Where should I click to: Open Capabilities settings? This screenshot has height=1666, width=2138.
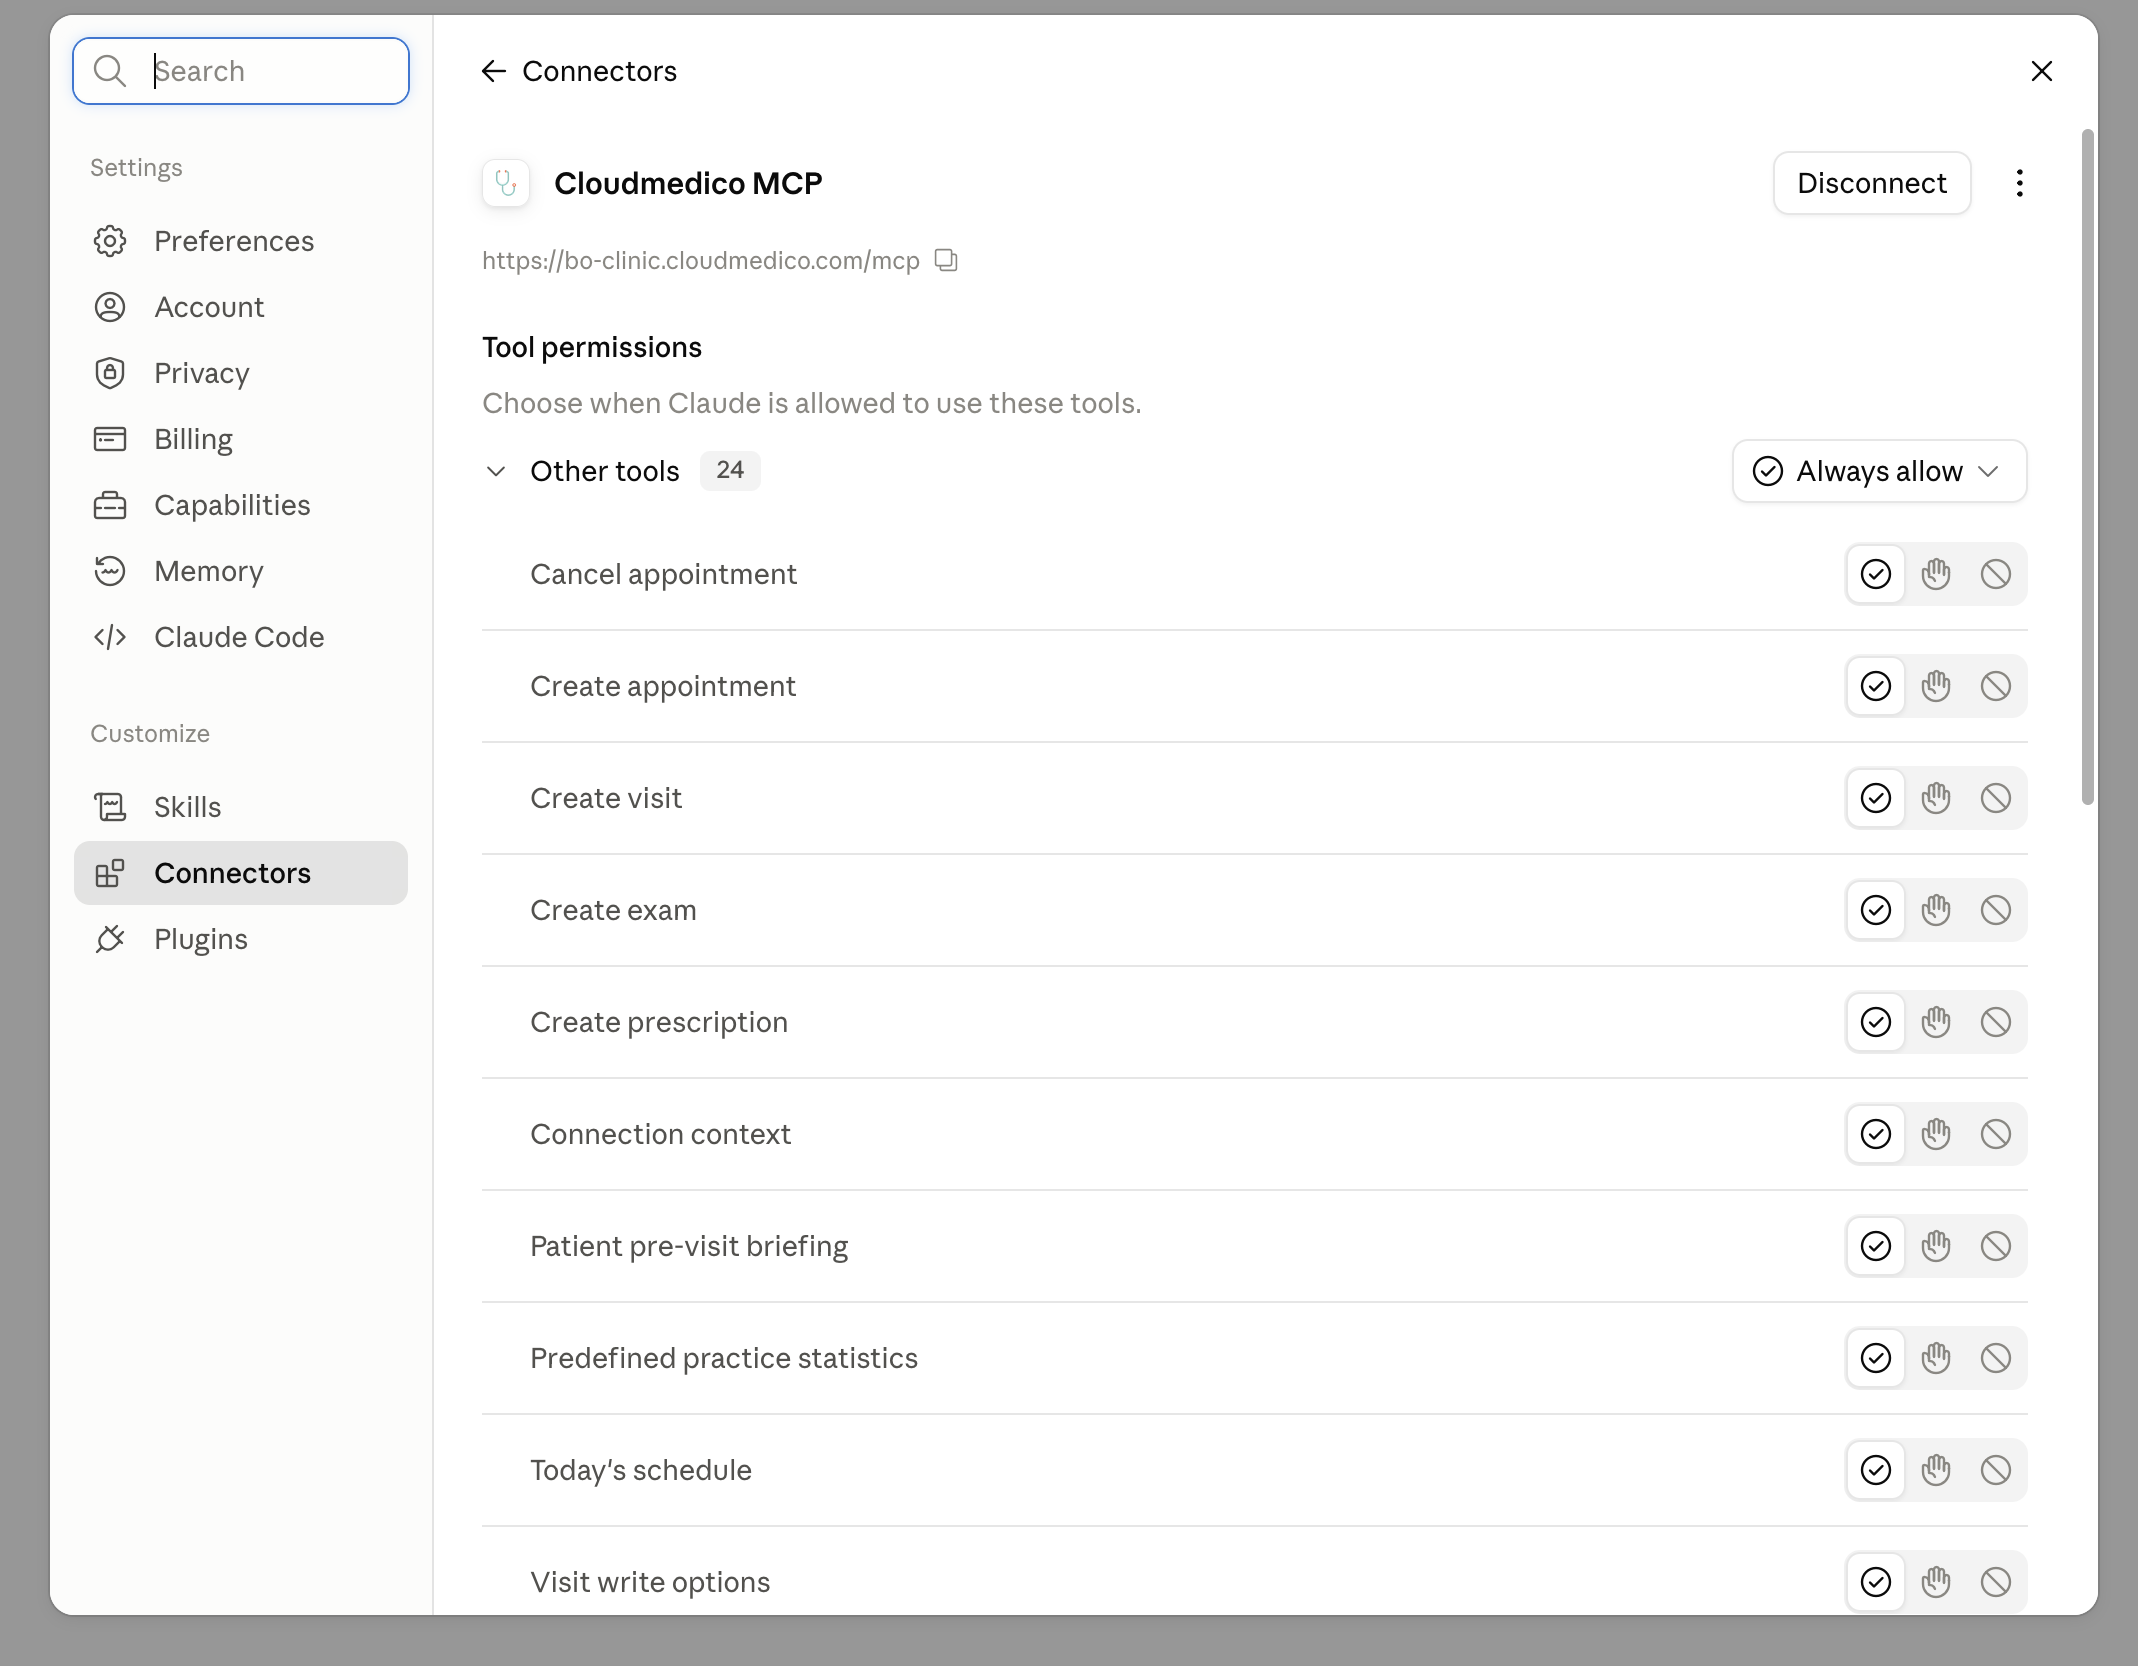241,505
